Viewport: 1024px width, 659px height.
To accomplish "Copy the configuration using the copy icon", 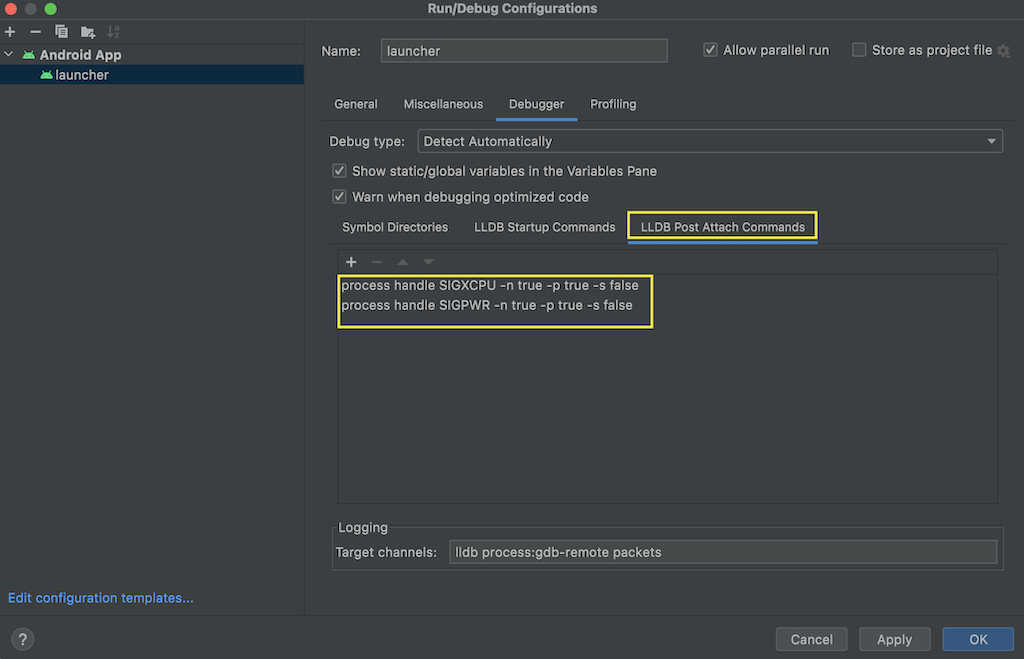I will [61, 31].
